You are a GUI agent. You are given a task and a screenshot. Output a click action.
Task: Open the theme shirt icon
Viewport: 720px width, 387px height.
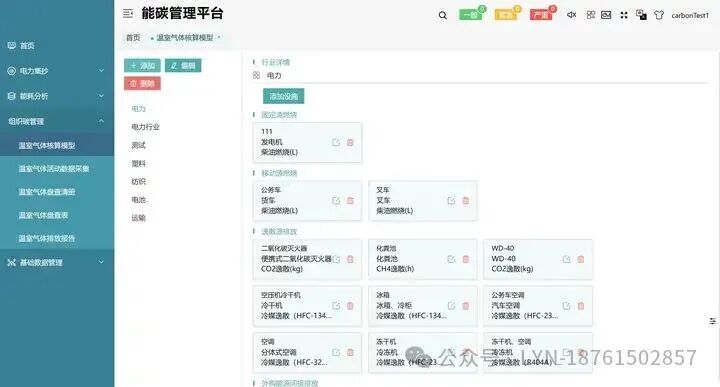(659, 15)
